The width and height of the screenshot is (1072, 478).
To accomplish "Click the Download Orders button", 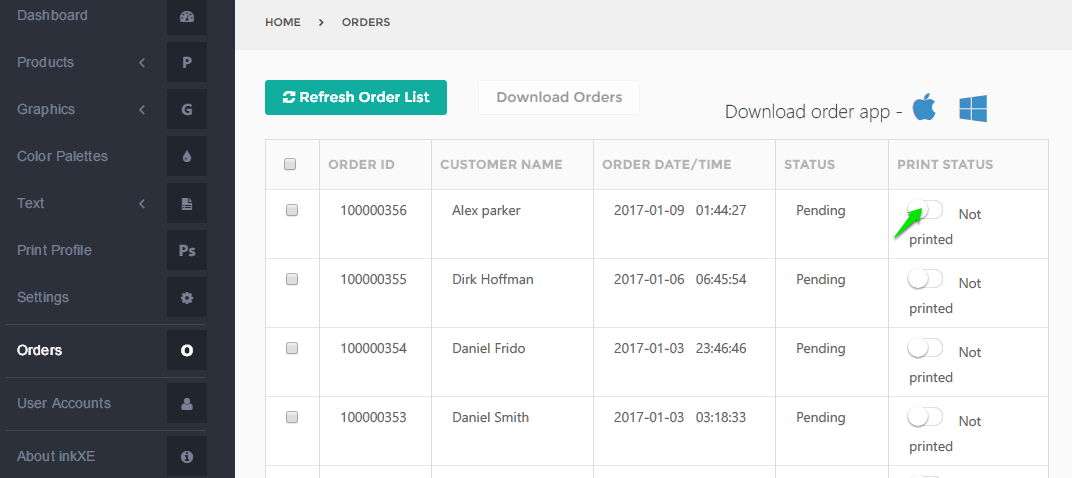I will point(559,97).
